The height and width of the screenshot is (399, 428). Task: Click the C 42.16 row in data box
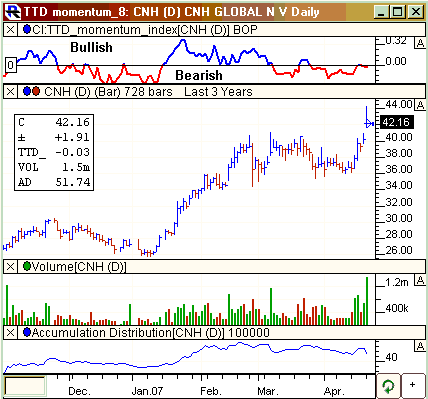click(54, 122)
